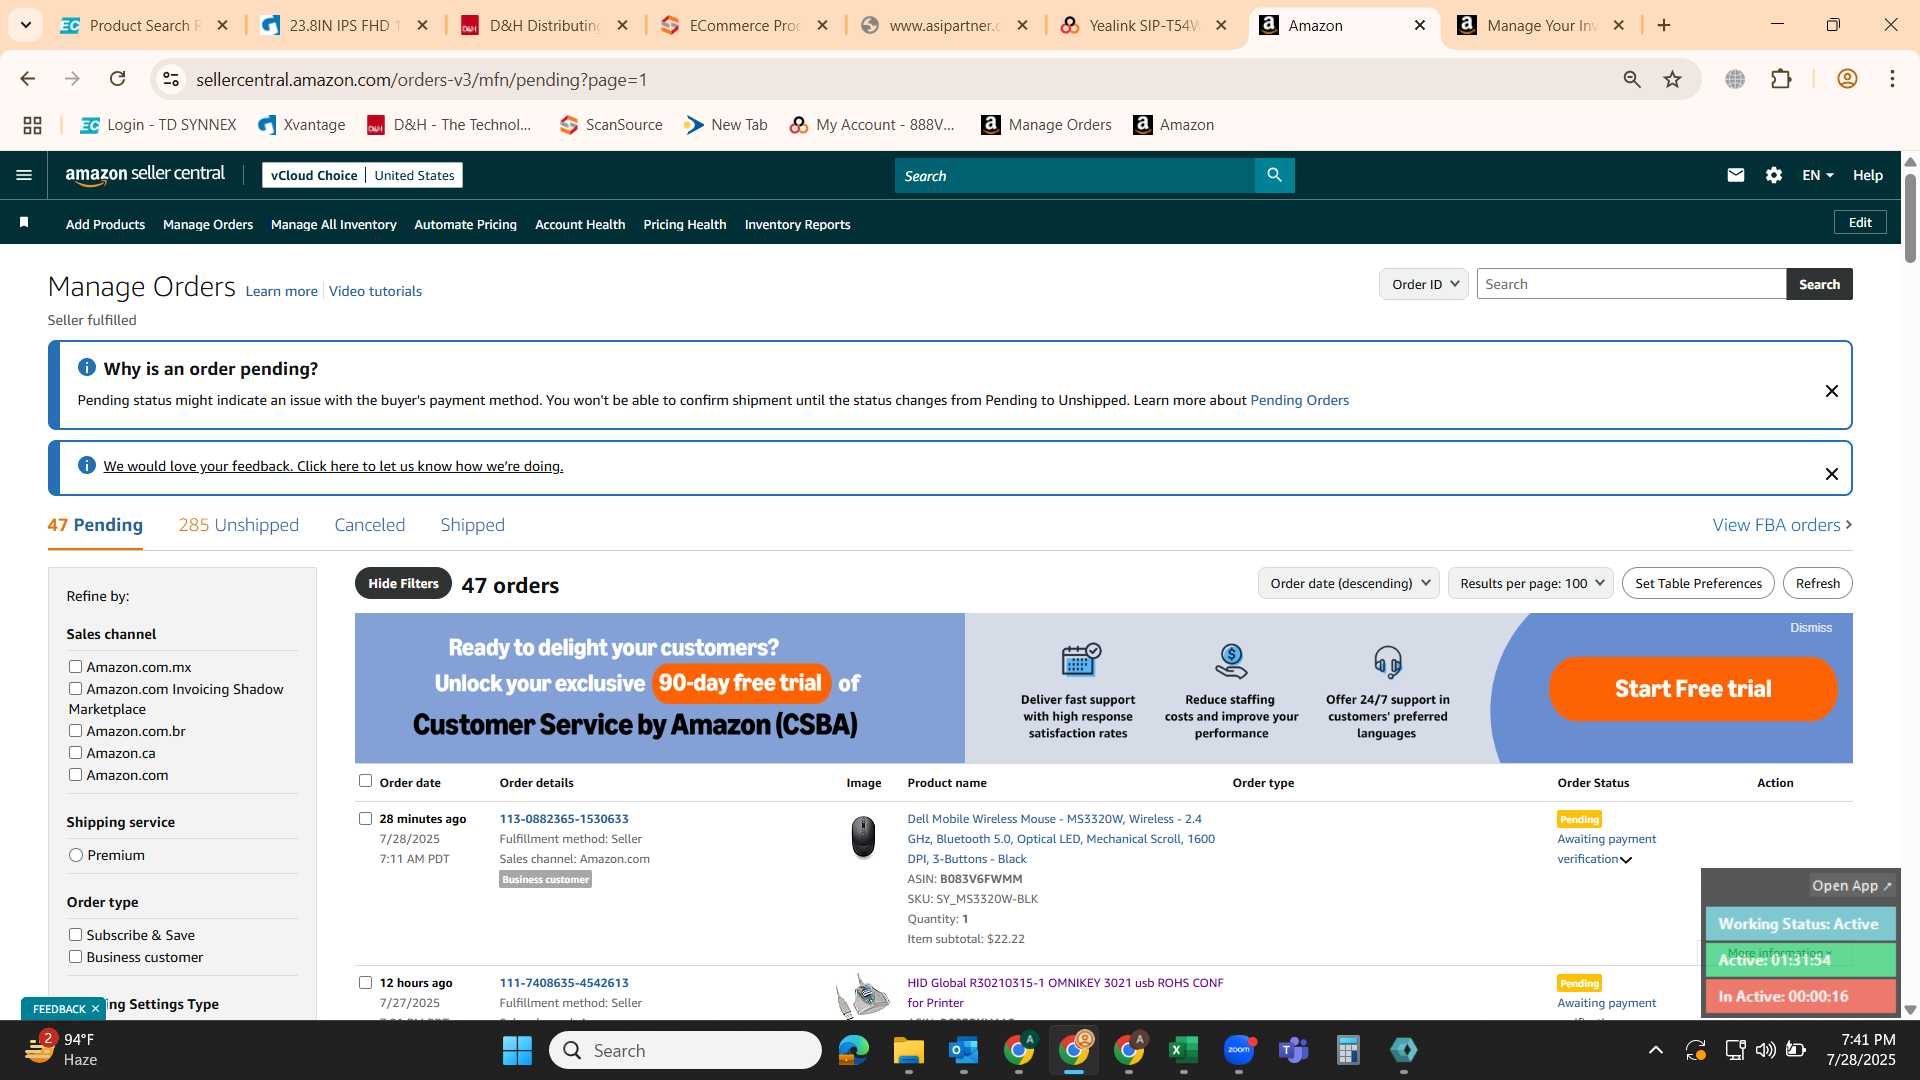Open Manage All Inventory menu item
1920x1080 pixels.
[x=333, y=224]
